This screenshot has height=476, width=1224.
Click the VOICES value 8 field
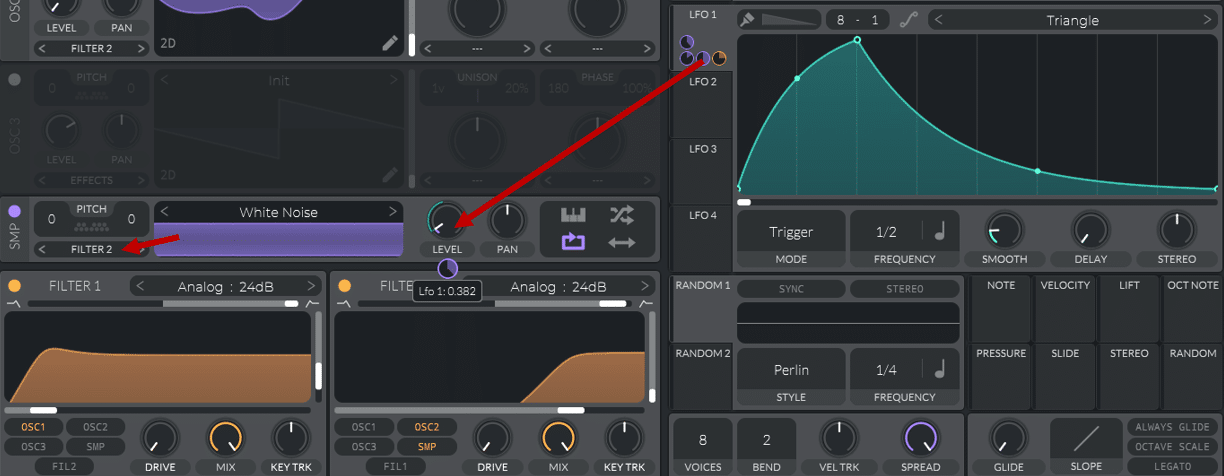click(703, 439)
